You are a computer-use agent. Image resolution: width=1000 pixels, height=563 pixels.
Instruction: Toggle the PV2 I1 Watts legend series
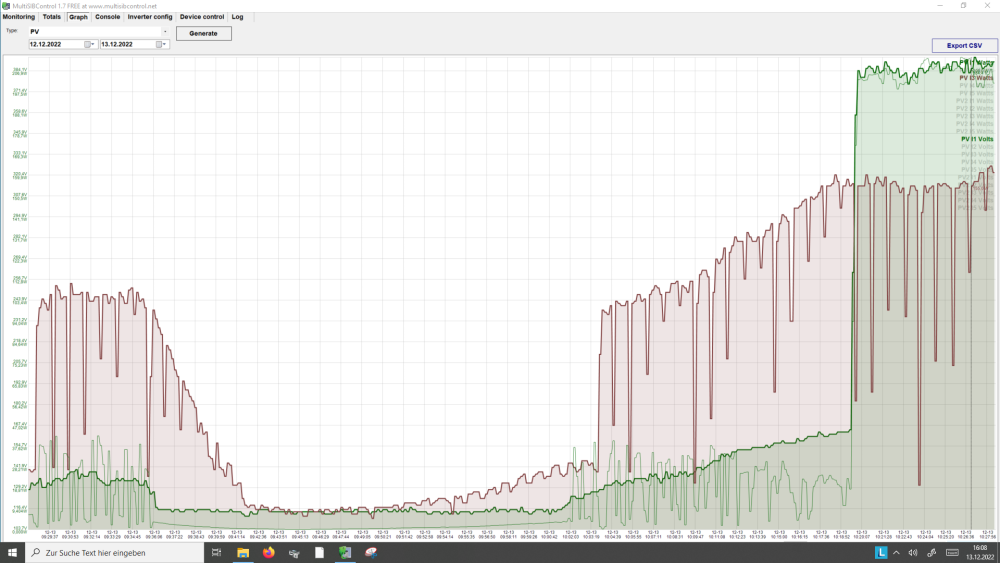[x=974, y=101]
